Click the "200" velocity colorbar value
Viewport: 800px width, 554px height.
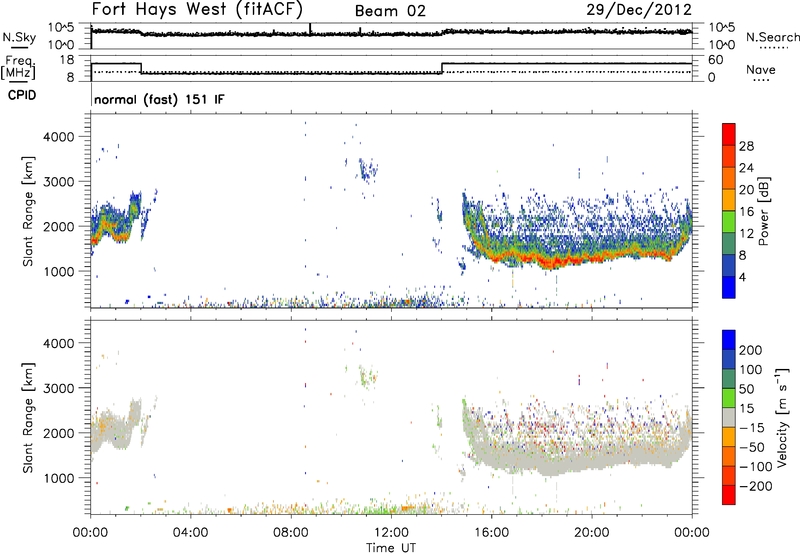[751, 350]
